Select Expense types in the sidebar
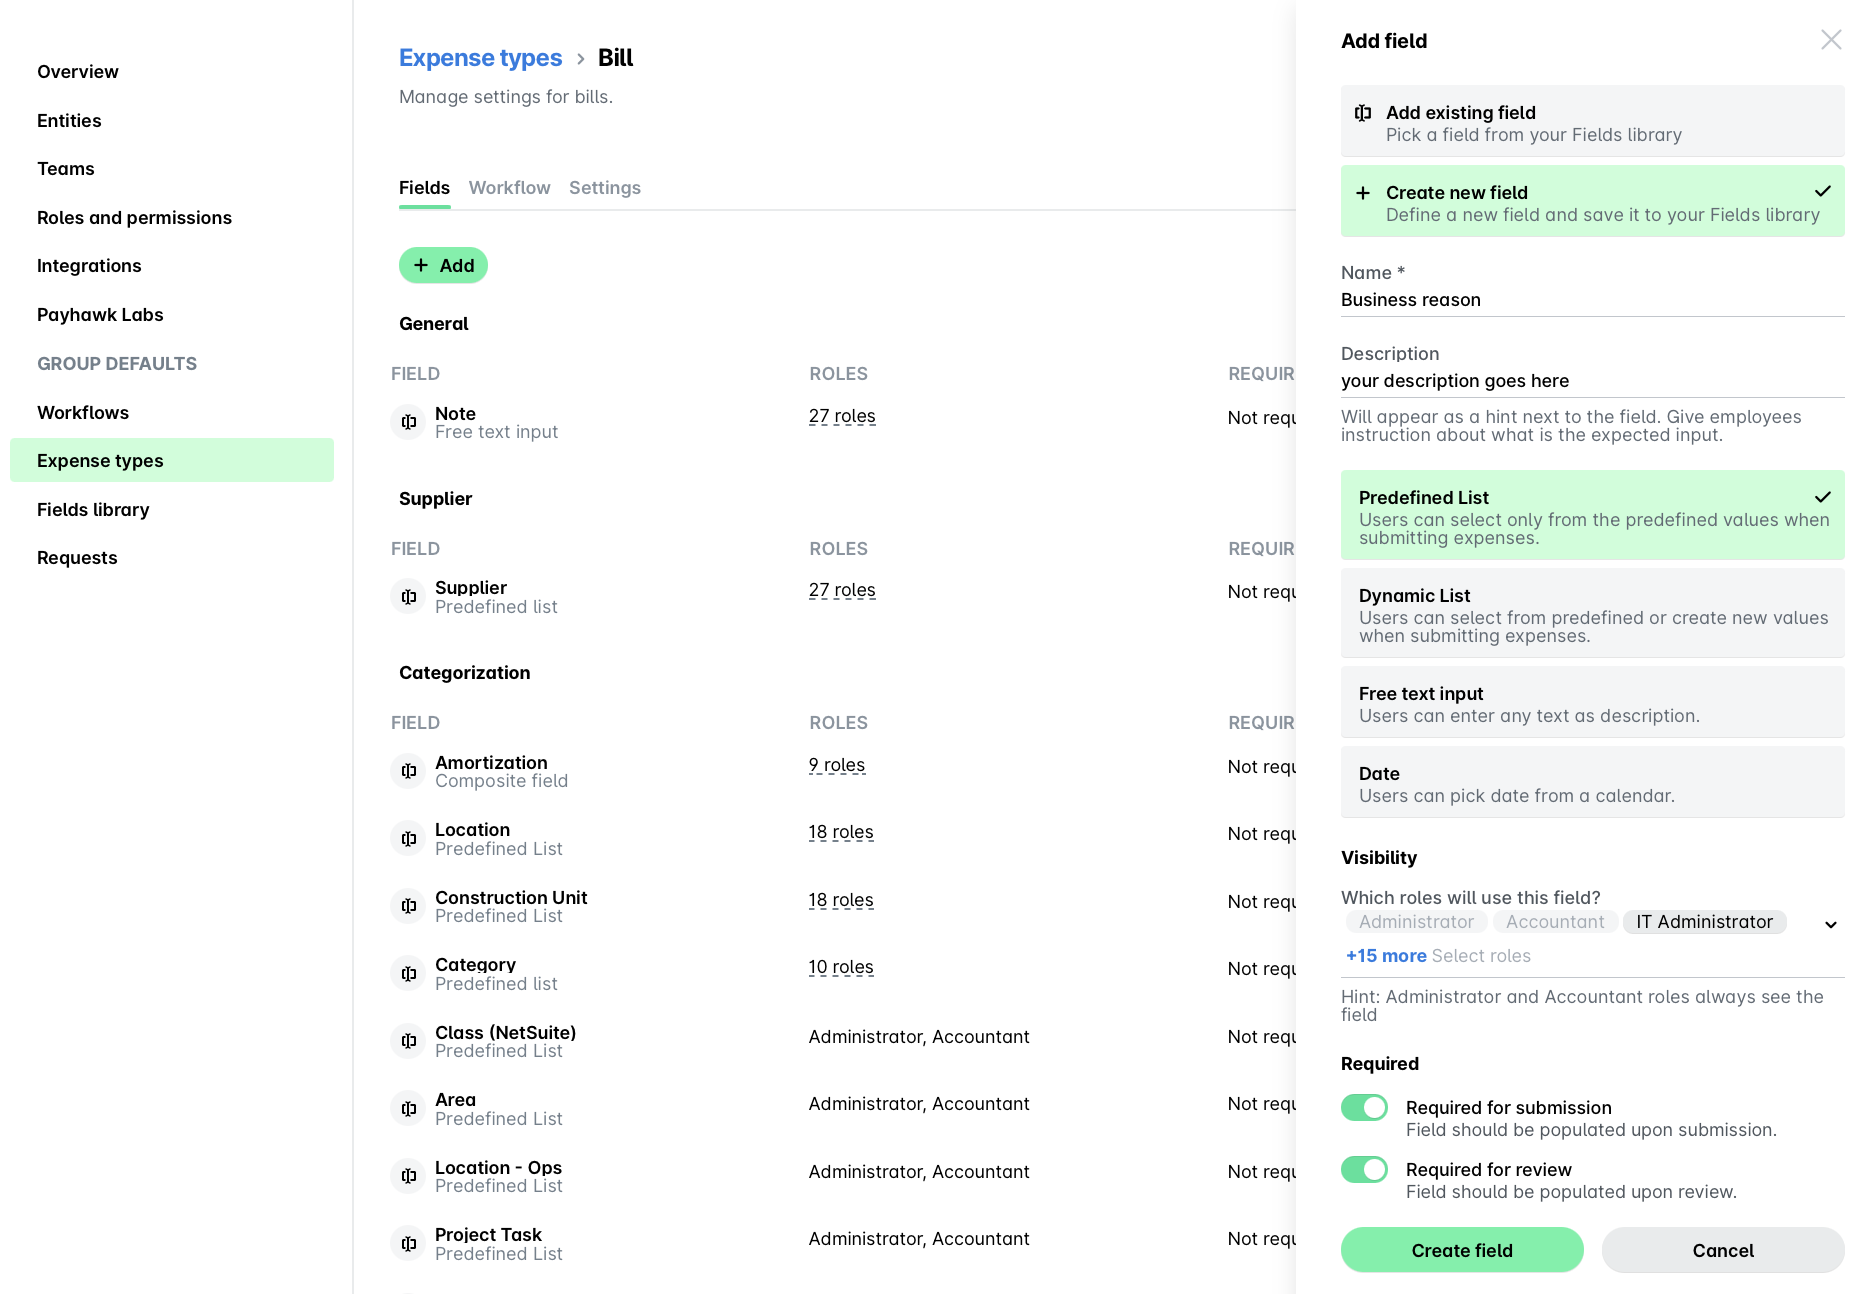Image resolution: width=1866 pixels, height=1294 pixels. click(x=172, y=460)
